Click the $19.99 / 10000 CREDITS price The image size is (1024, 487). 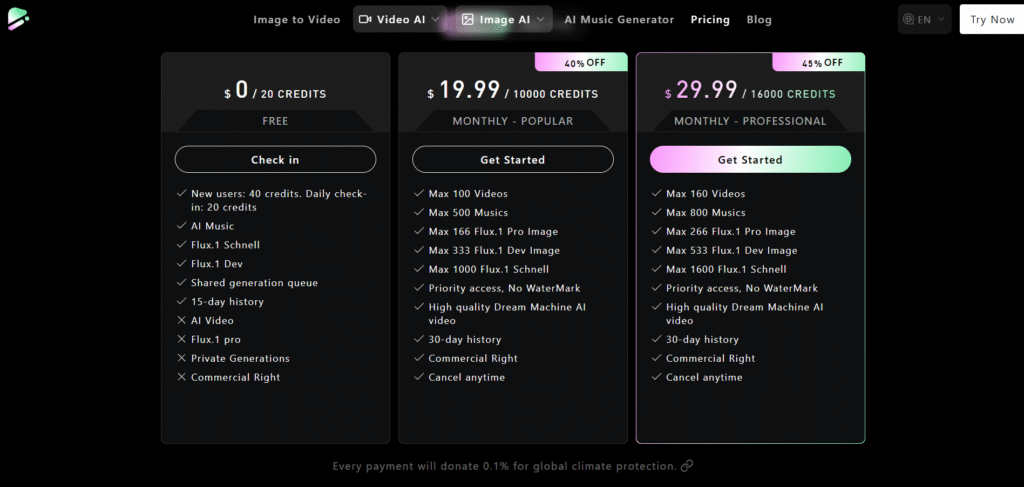pyautogui.click(x=513, y=91)
